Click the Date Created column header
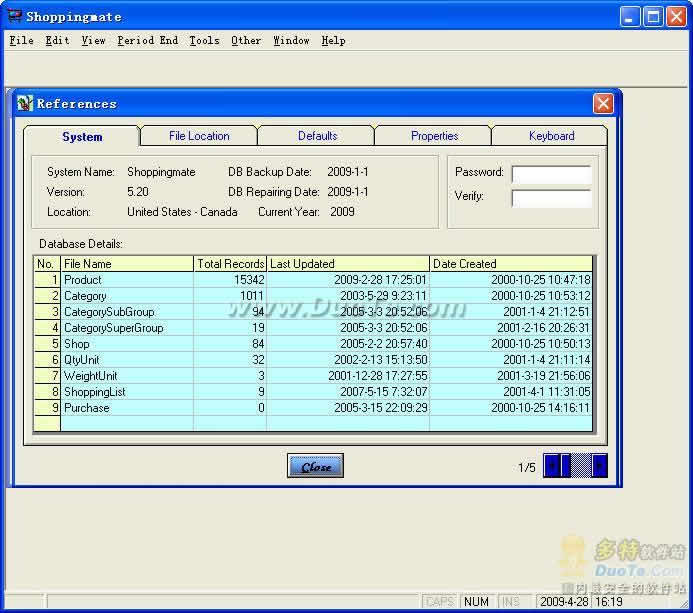Image resolution: width=693 pixels, height=613 pixels. [x=511, y=264]
